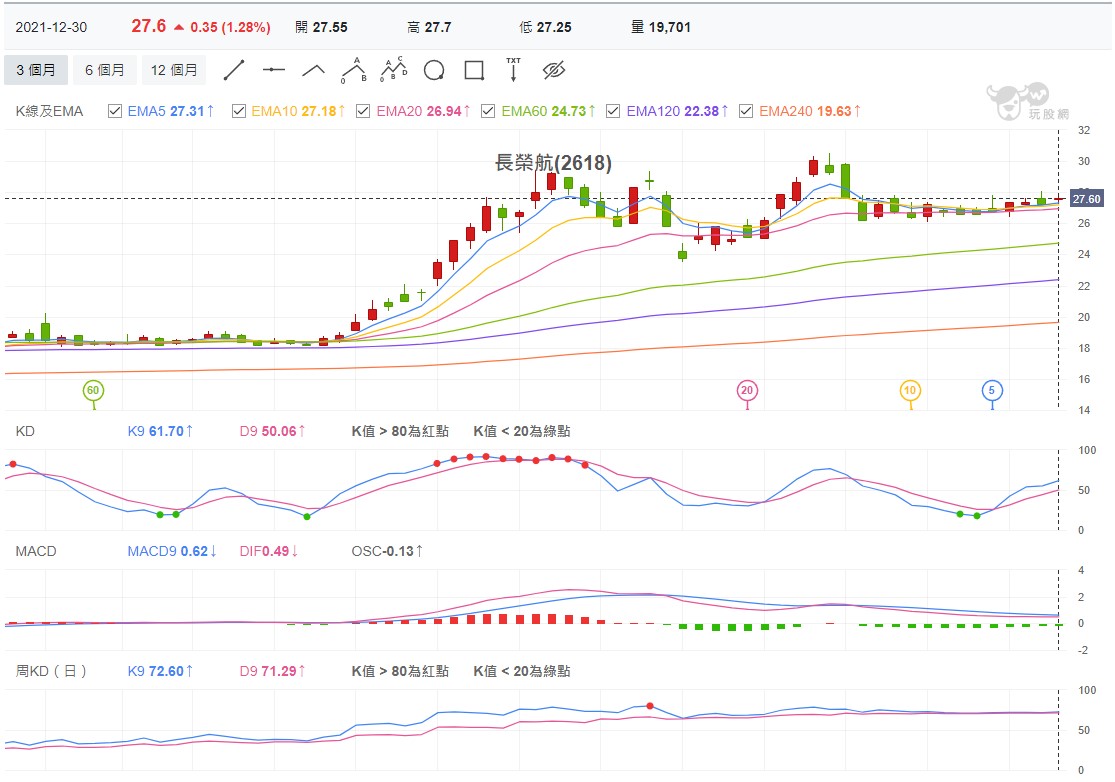Disable the EMA240 line checkbox
Image resolution: width=1115 pixels, height=782 pixels.
(x=746, y=111)
